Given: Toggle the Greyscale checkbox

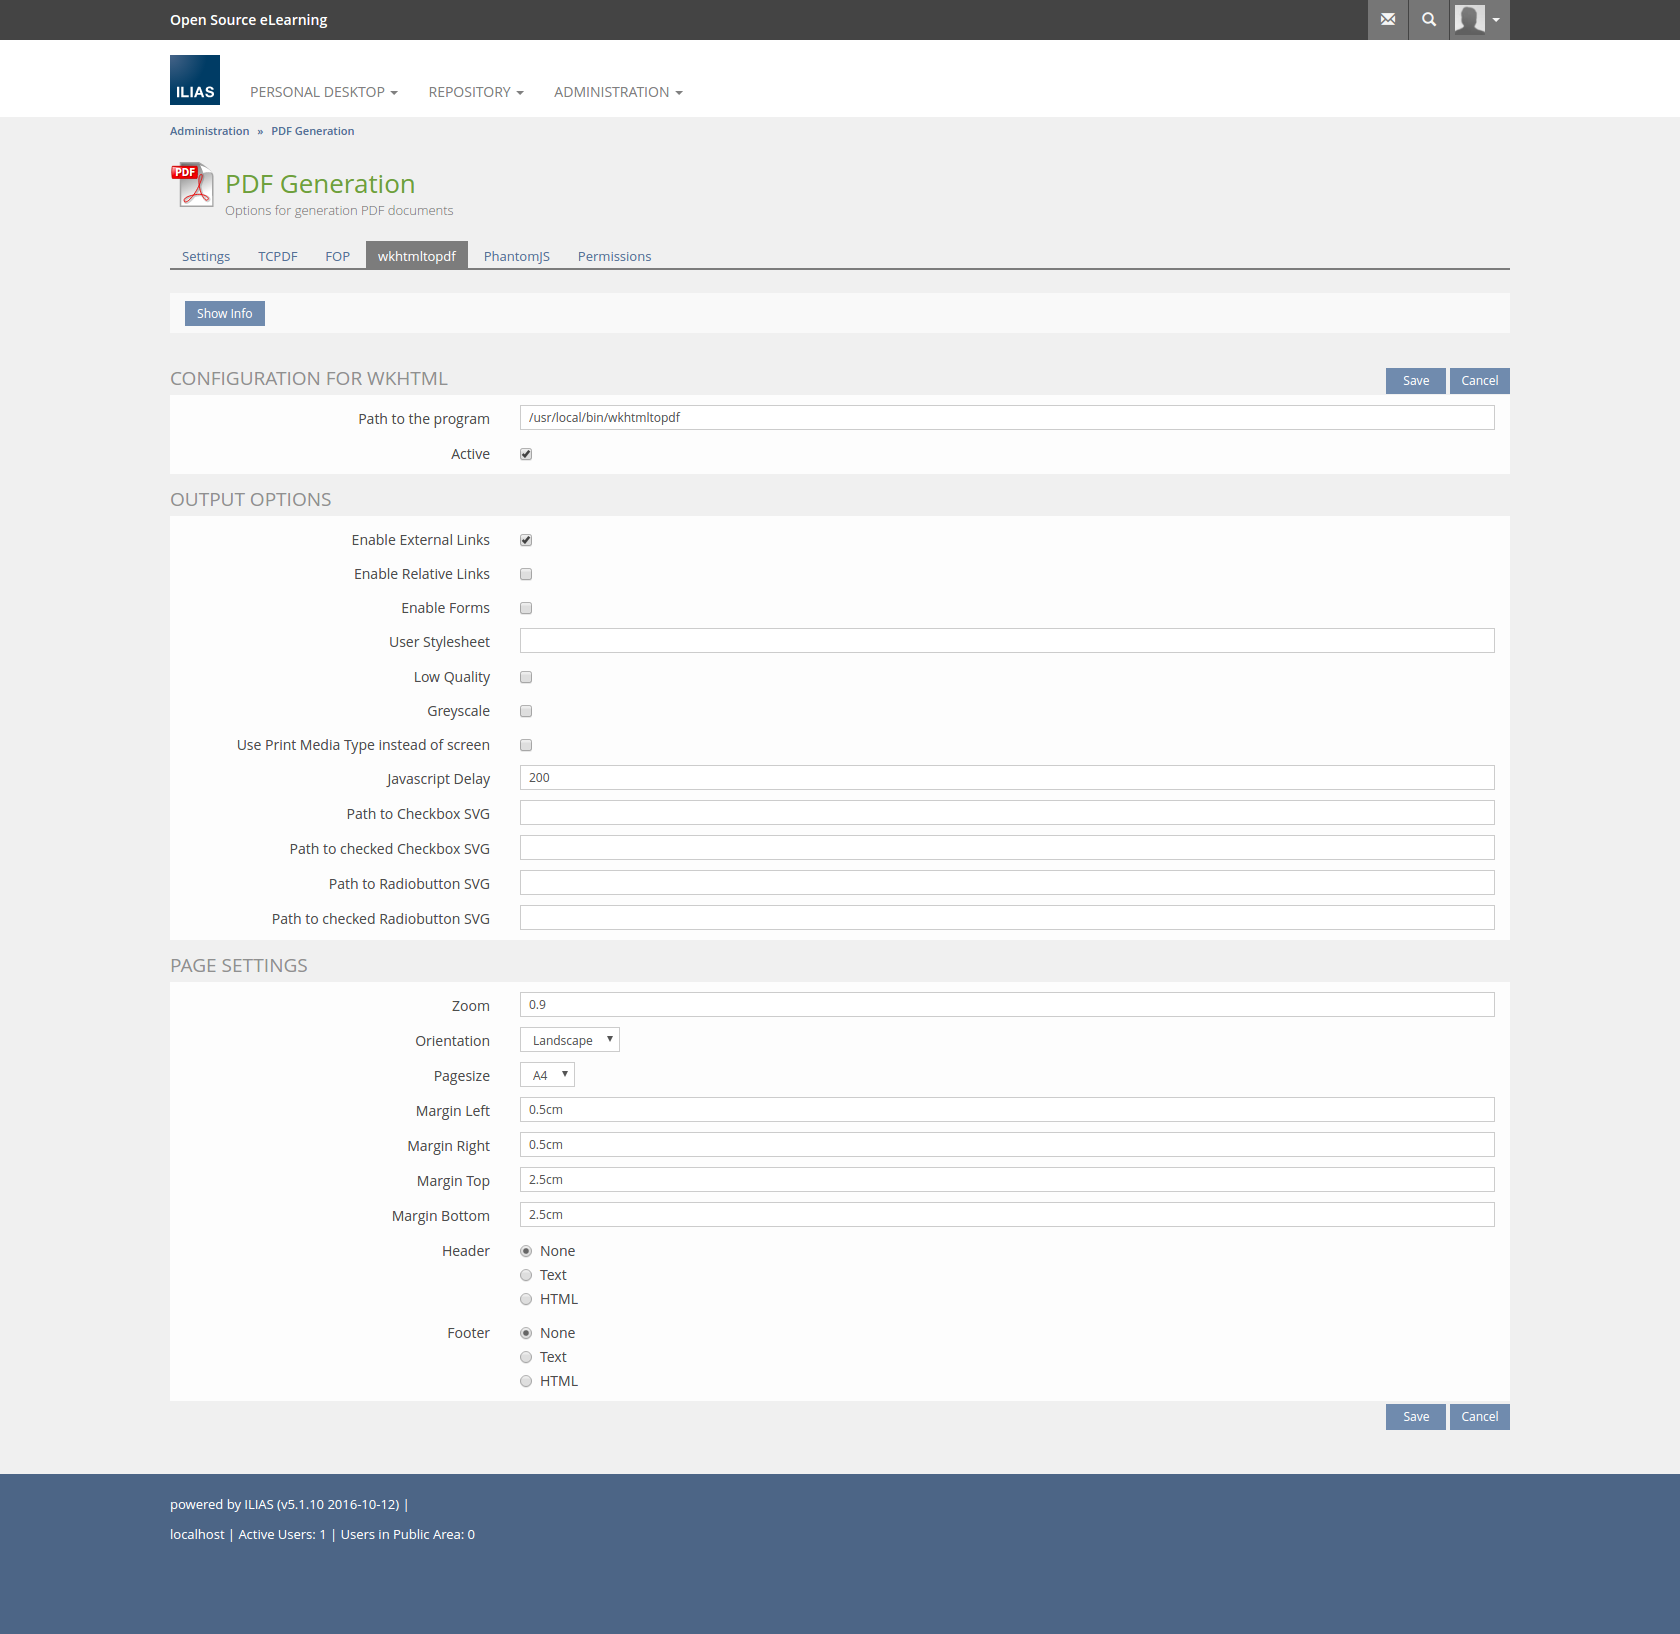Looking at the screenshot, I should [x=526, y=711].
